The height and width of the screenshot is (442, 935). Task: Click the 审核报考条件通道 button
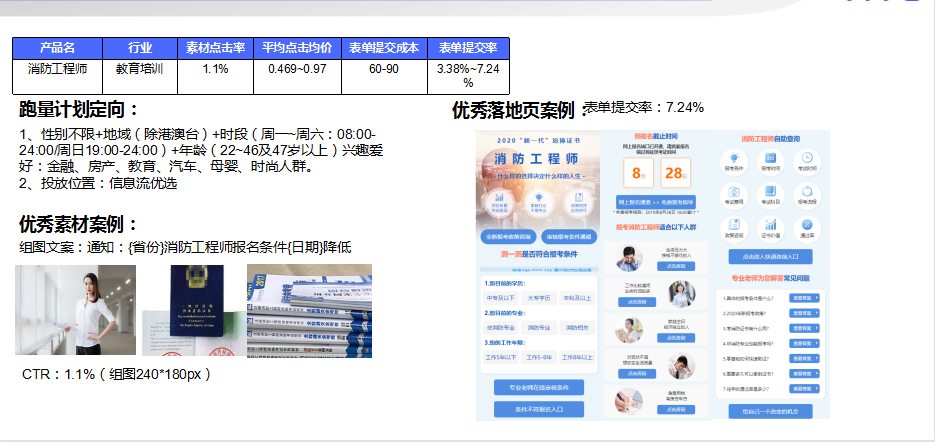tap(569, 237)
